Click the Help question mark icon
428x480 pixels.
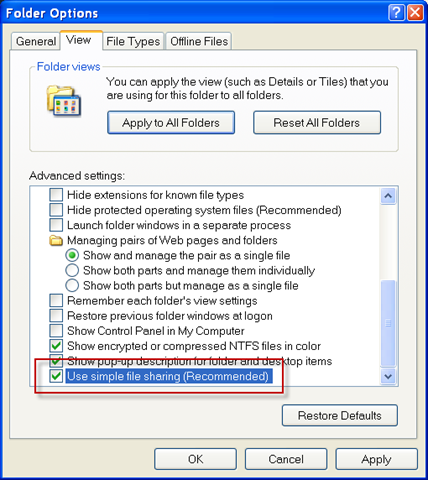(396, 13)
